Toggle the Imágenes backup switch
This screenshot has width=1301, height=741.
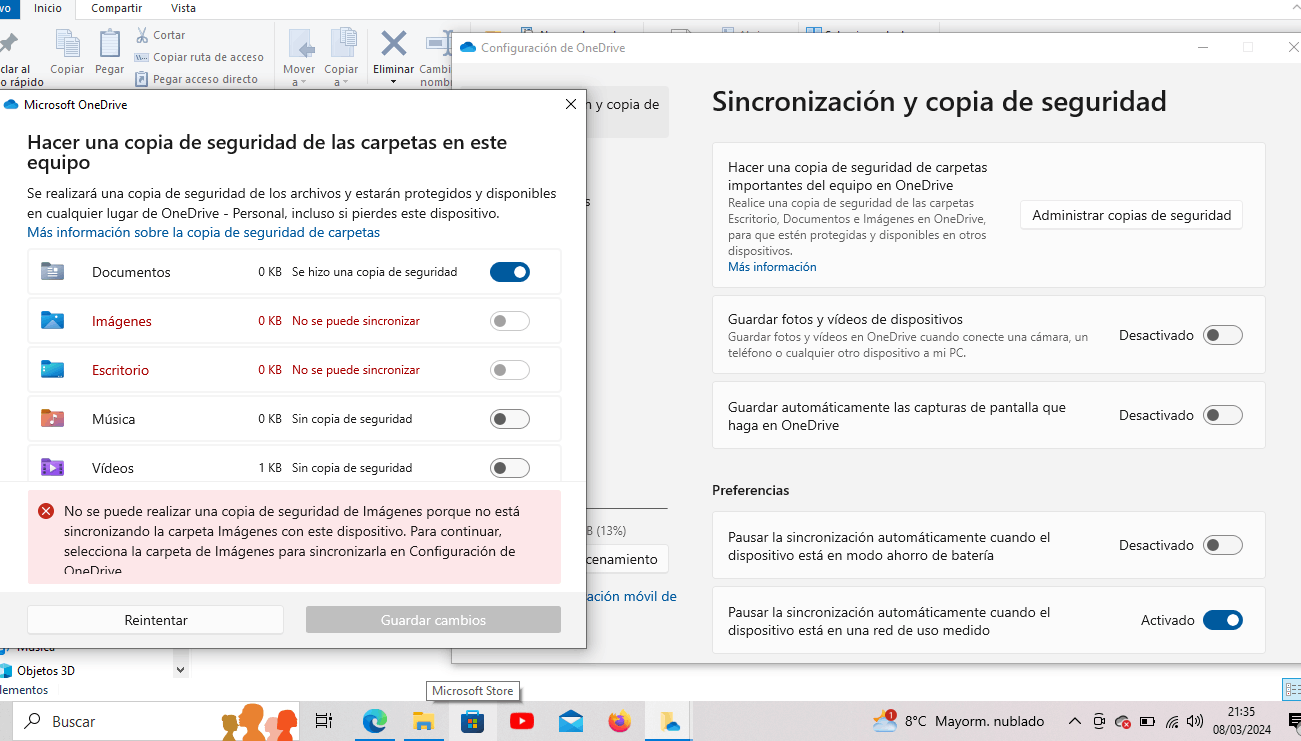point(510,321)
